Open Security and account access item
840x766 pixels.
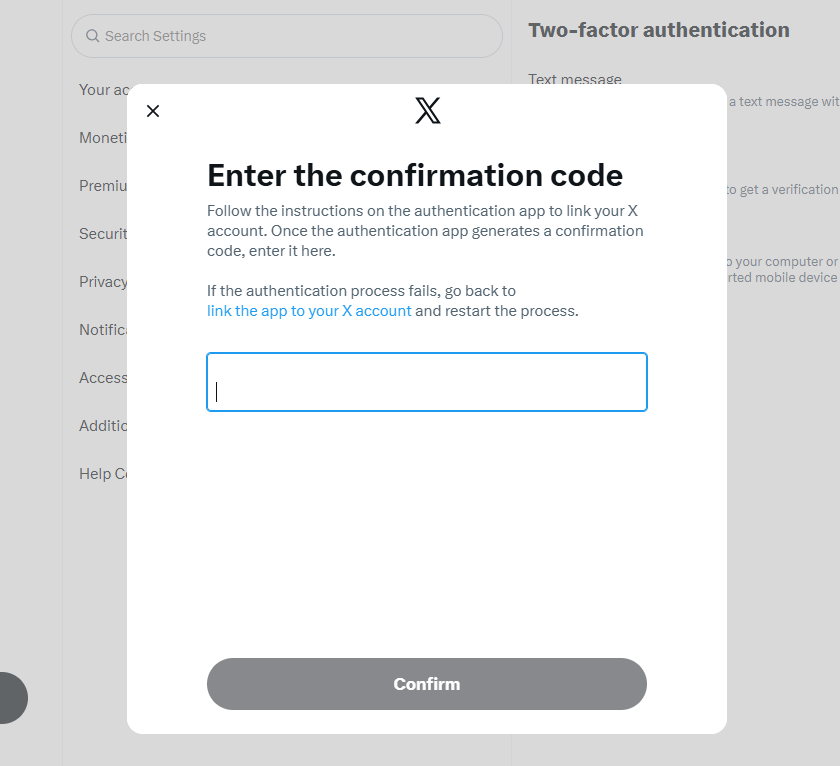103,234
